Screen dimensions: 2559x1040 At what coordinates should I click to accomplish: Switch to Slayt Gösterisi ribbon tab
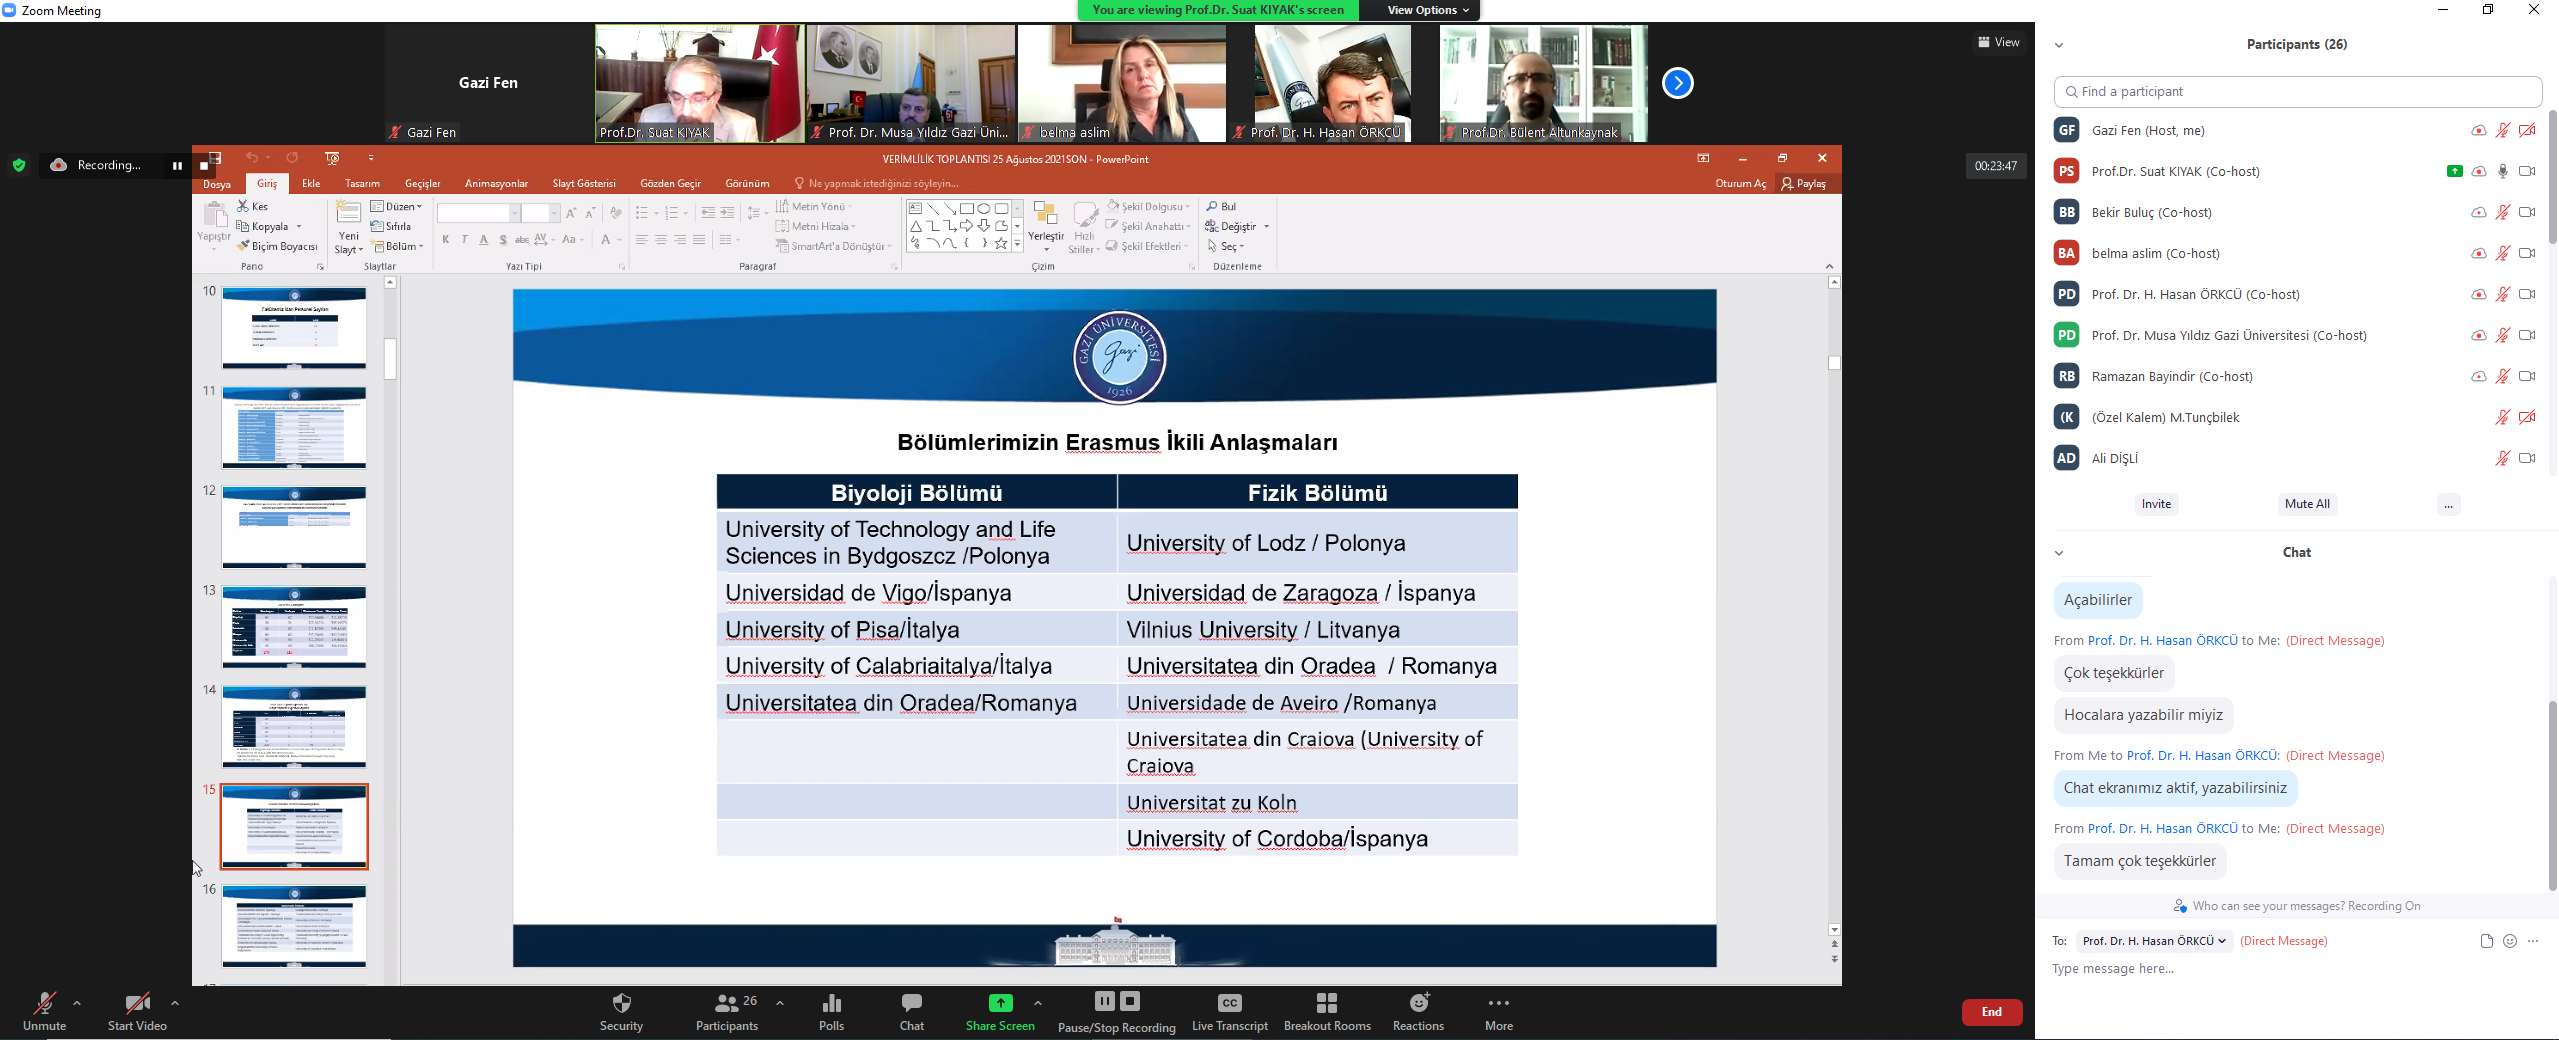(584, 184)
